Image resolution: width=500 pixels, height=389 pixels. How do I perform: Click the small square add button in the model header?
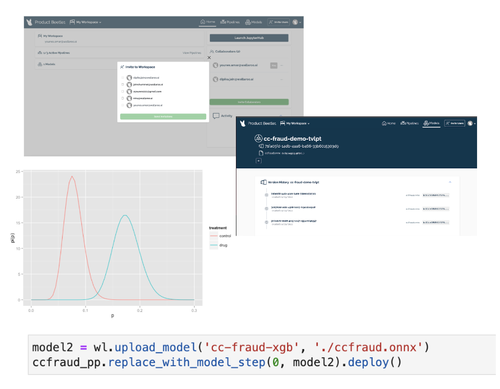point(259,161)
